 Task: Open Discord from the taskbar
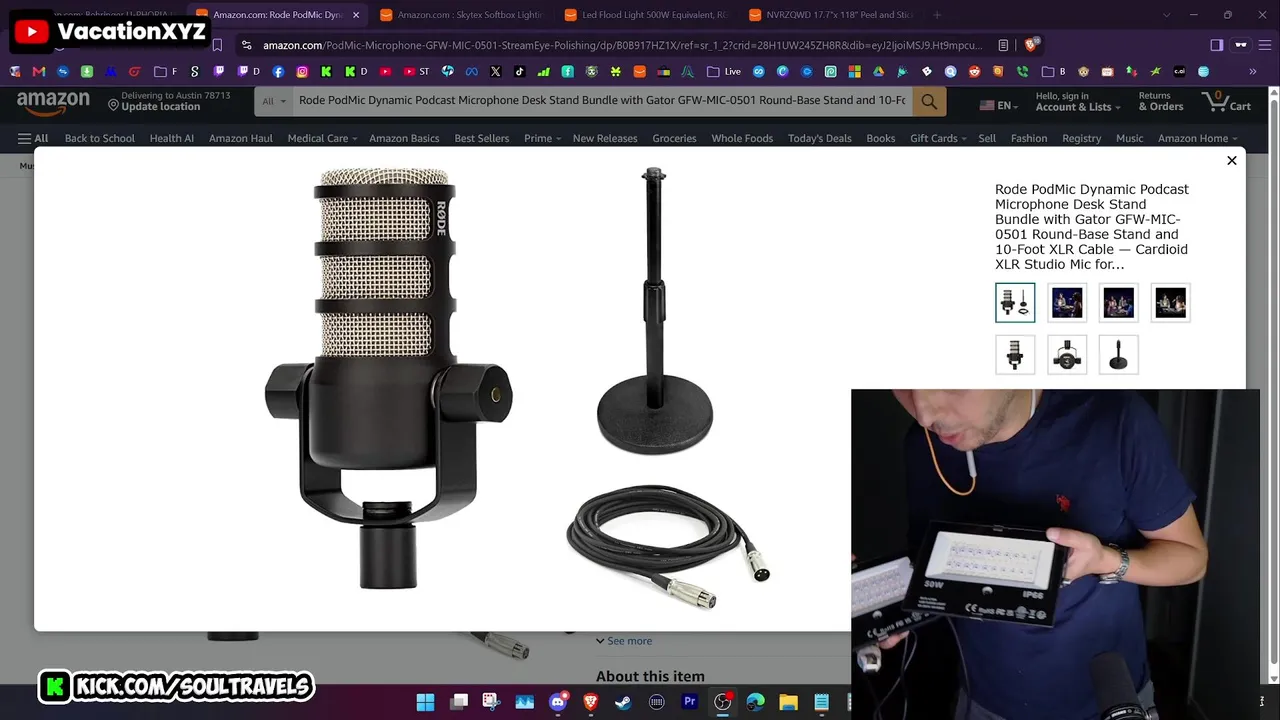[x=558, y=702]
